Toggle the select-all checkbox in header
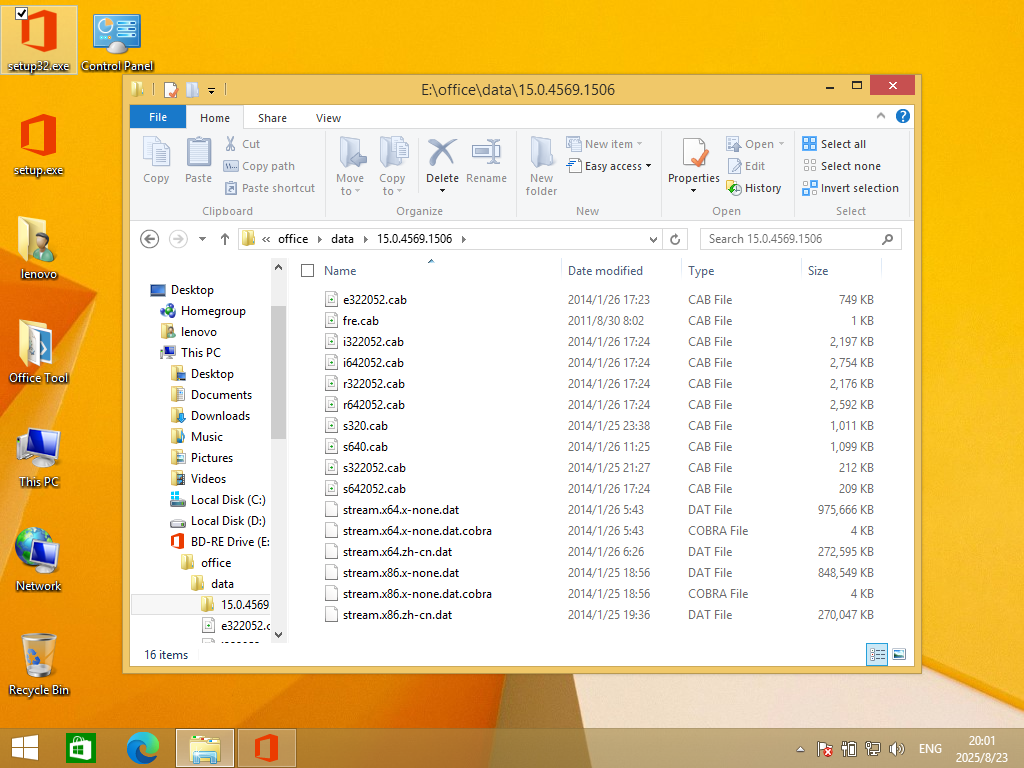 click(x=308, y=271)
